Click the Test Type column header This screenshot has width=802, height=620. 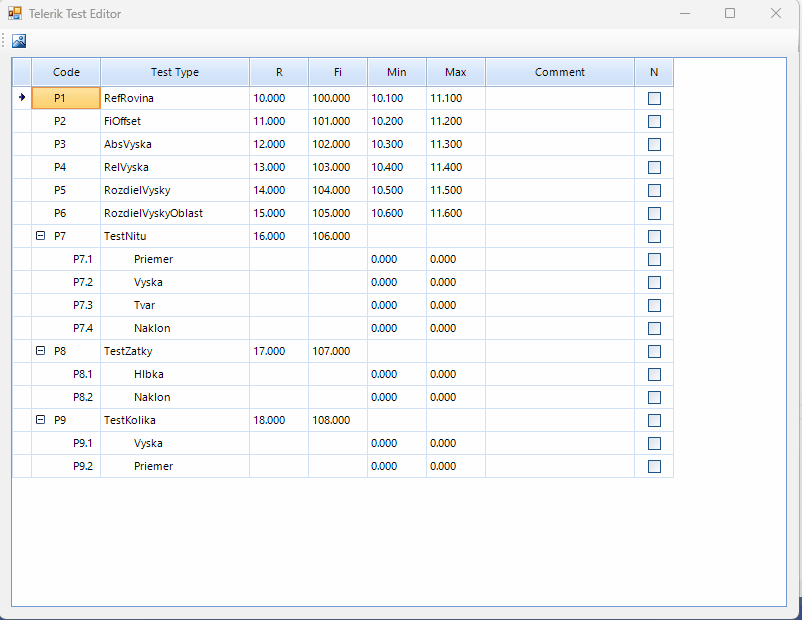coord(175,72)
